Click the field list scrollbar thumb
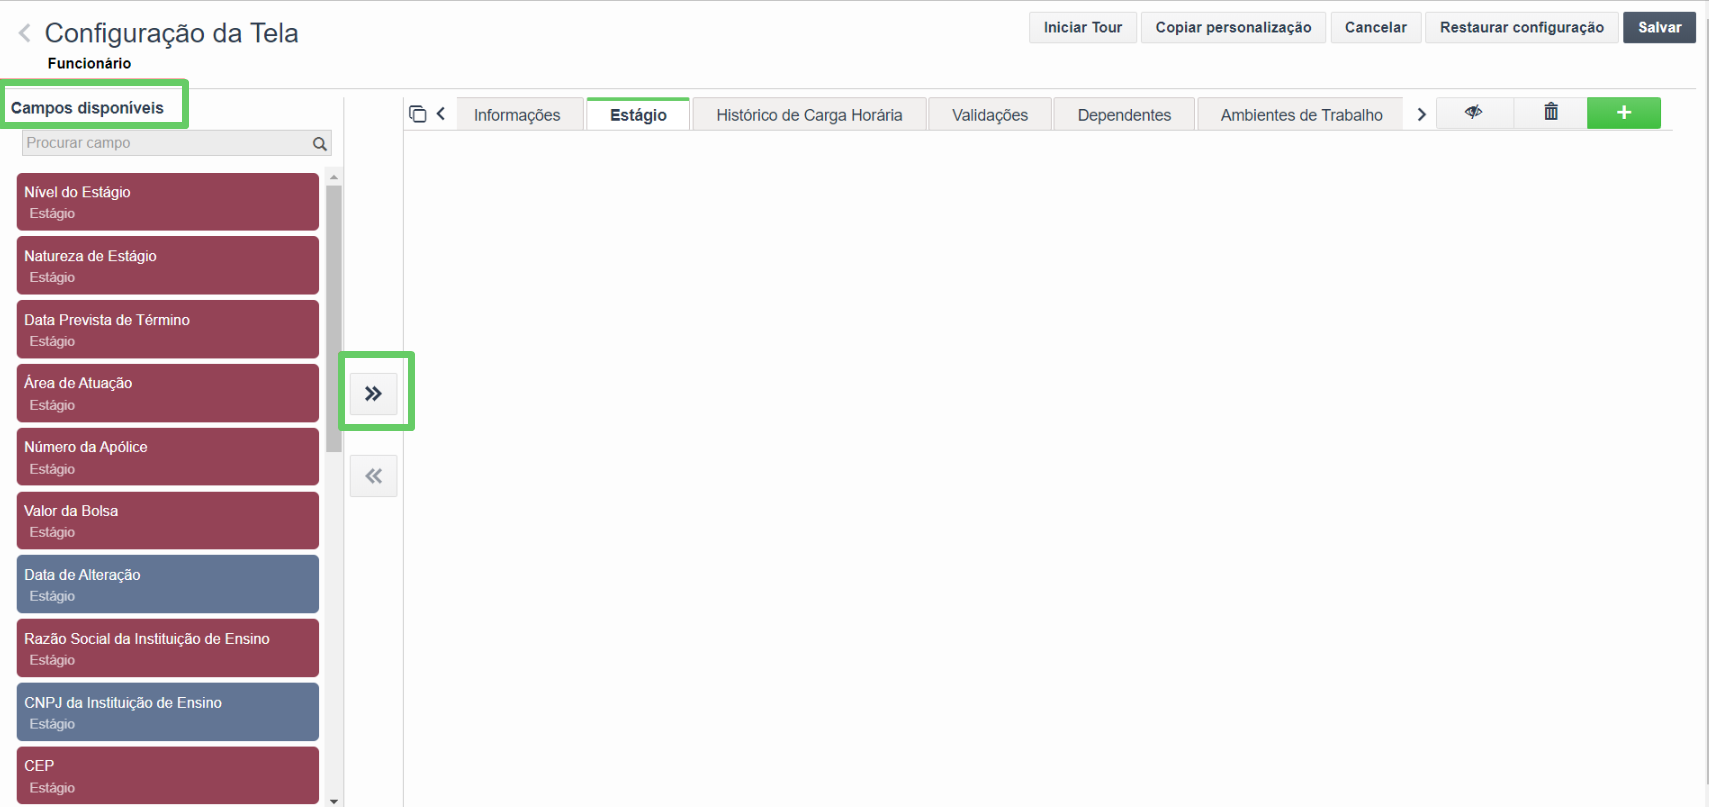Viewport: 1709px width, 807px height. [334, 318]
